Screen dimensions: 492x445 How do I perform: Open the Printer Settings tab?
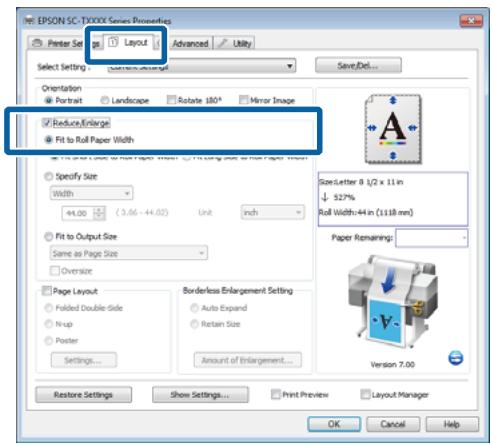65,43
